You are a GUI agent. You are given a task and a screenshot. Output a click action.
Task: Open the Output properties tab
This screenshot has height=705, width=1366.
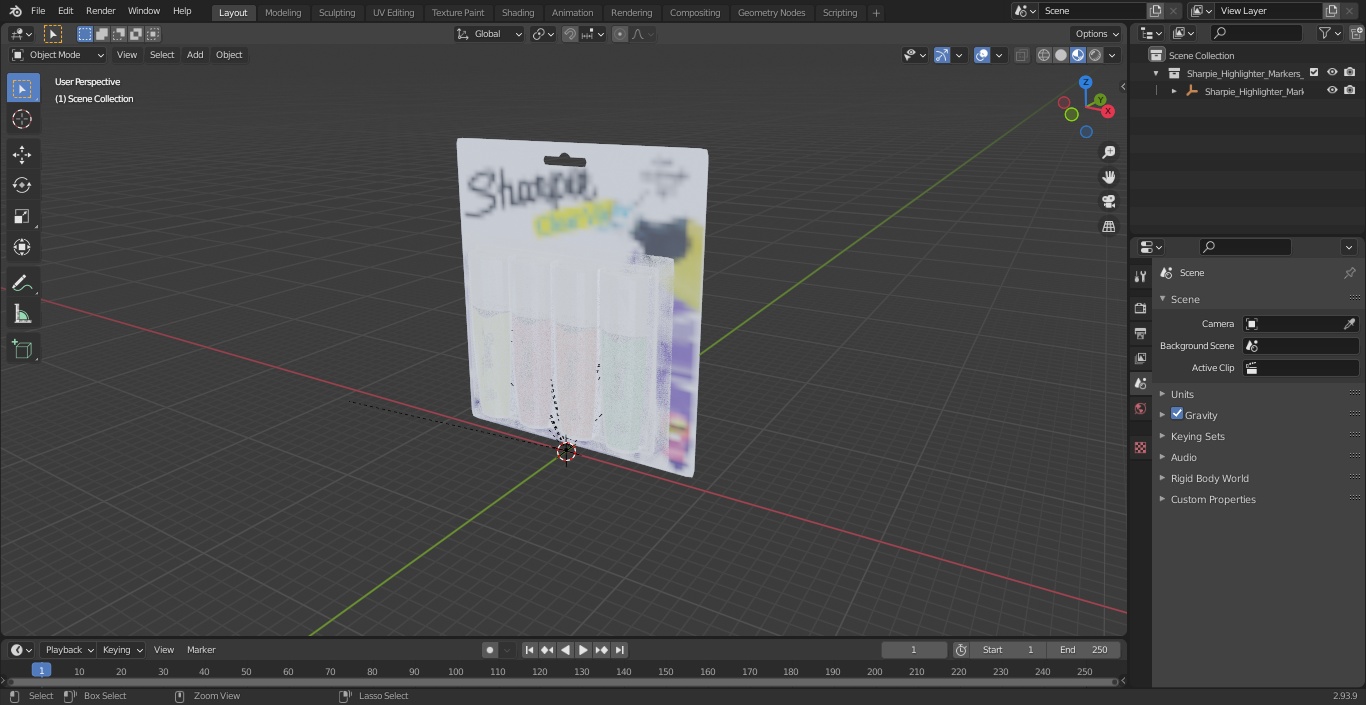tap(1140, 333)
